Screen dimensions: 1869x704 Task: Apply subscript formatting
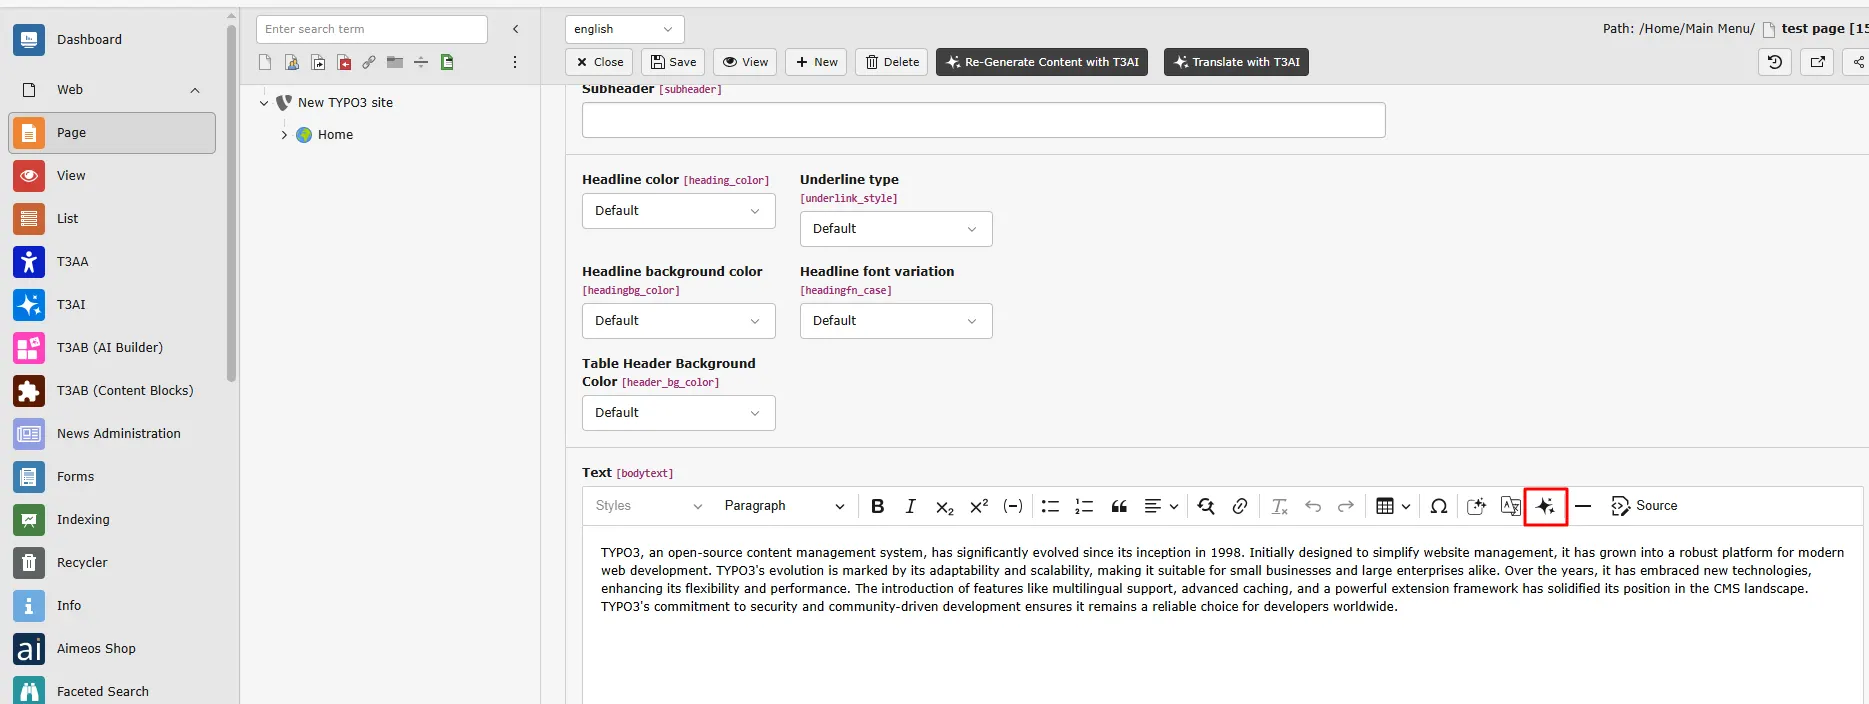944,506
